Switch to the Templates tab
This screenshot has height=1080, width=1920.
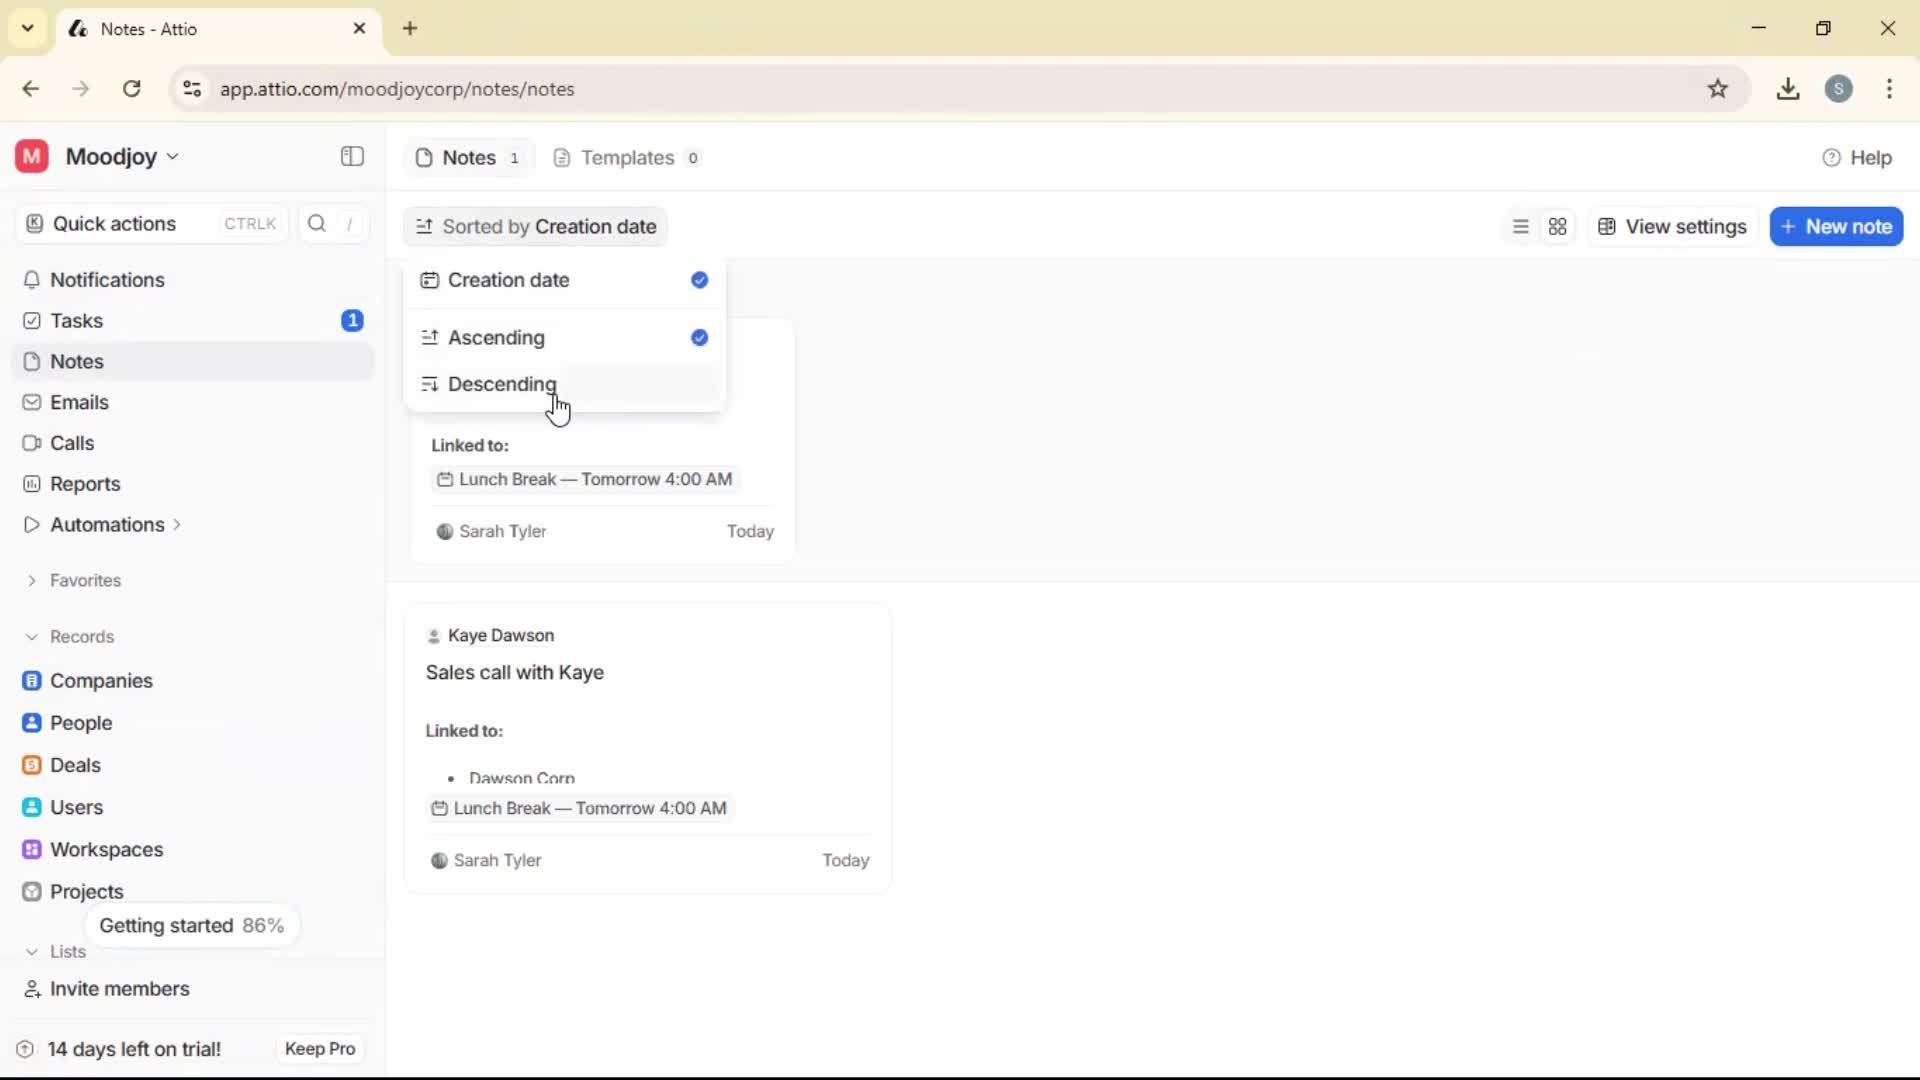pos(625,157)
